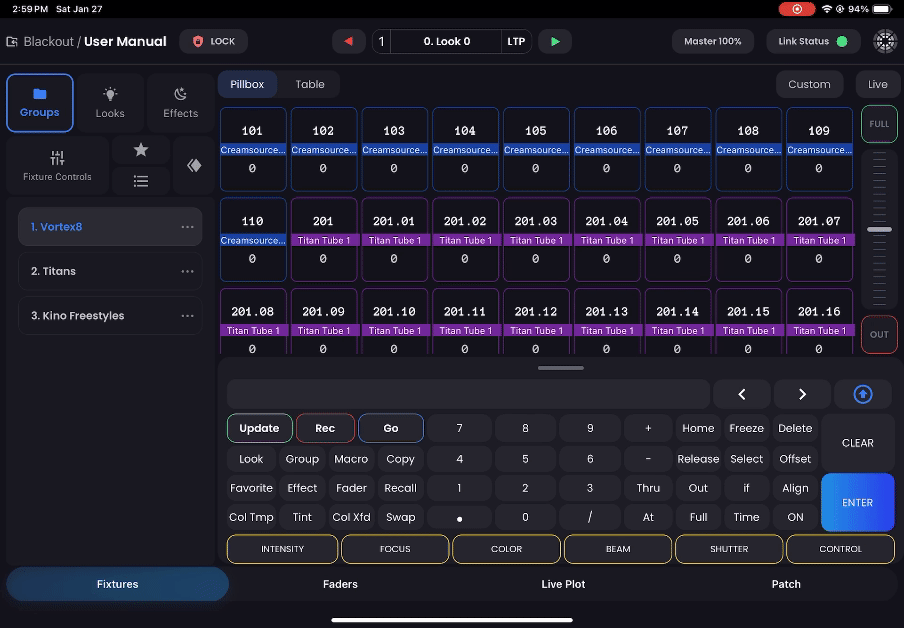Open options for Vortex8 group
Screen dimensions: 904x628
point(187,227)
